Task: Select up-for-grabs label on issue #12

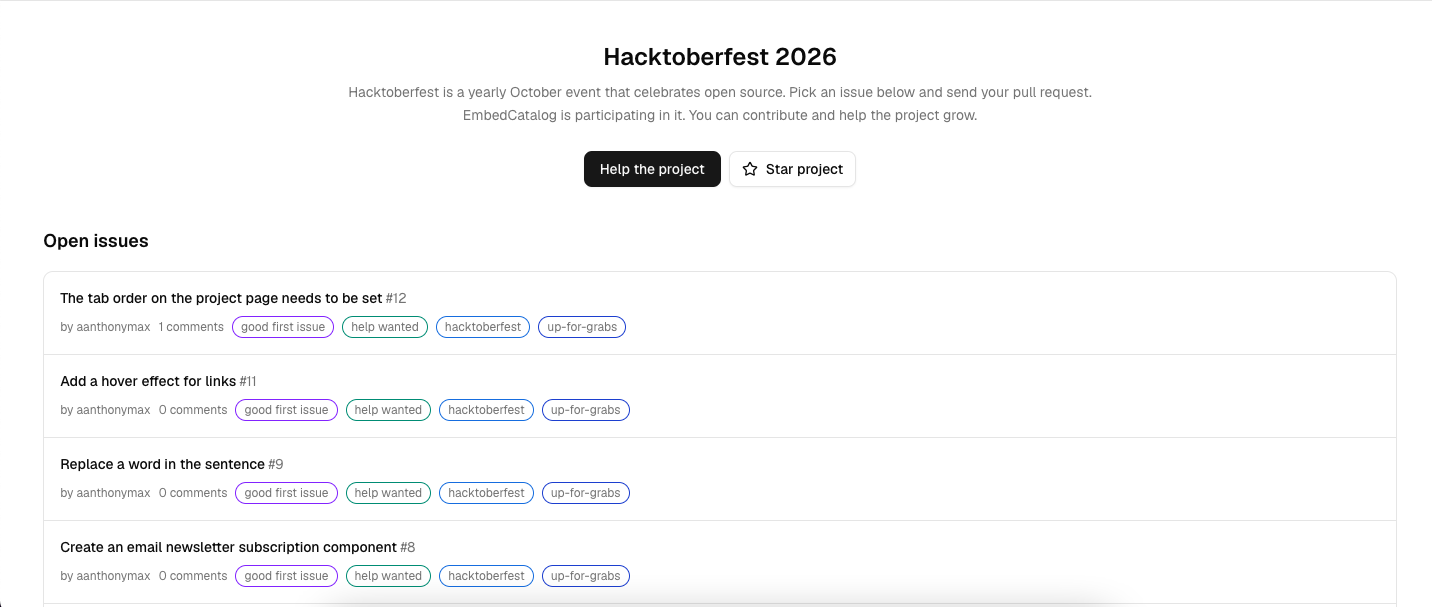Action: (x=582, y=327)
